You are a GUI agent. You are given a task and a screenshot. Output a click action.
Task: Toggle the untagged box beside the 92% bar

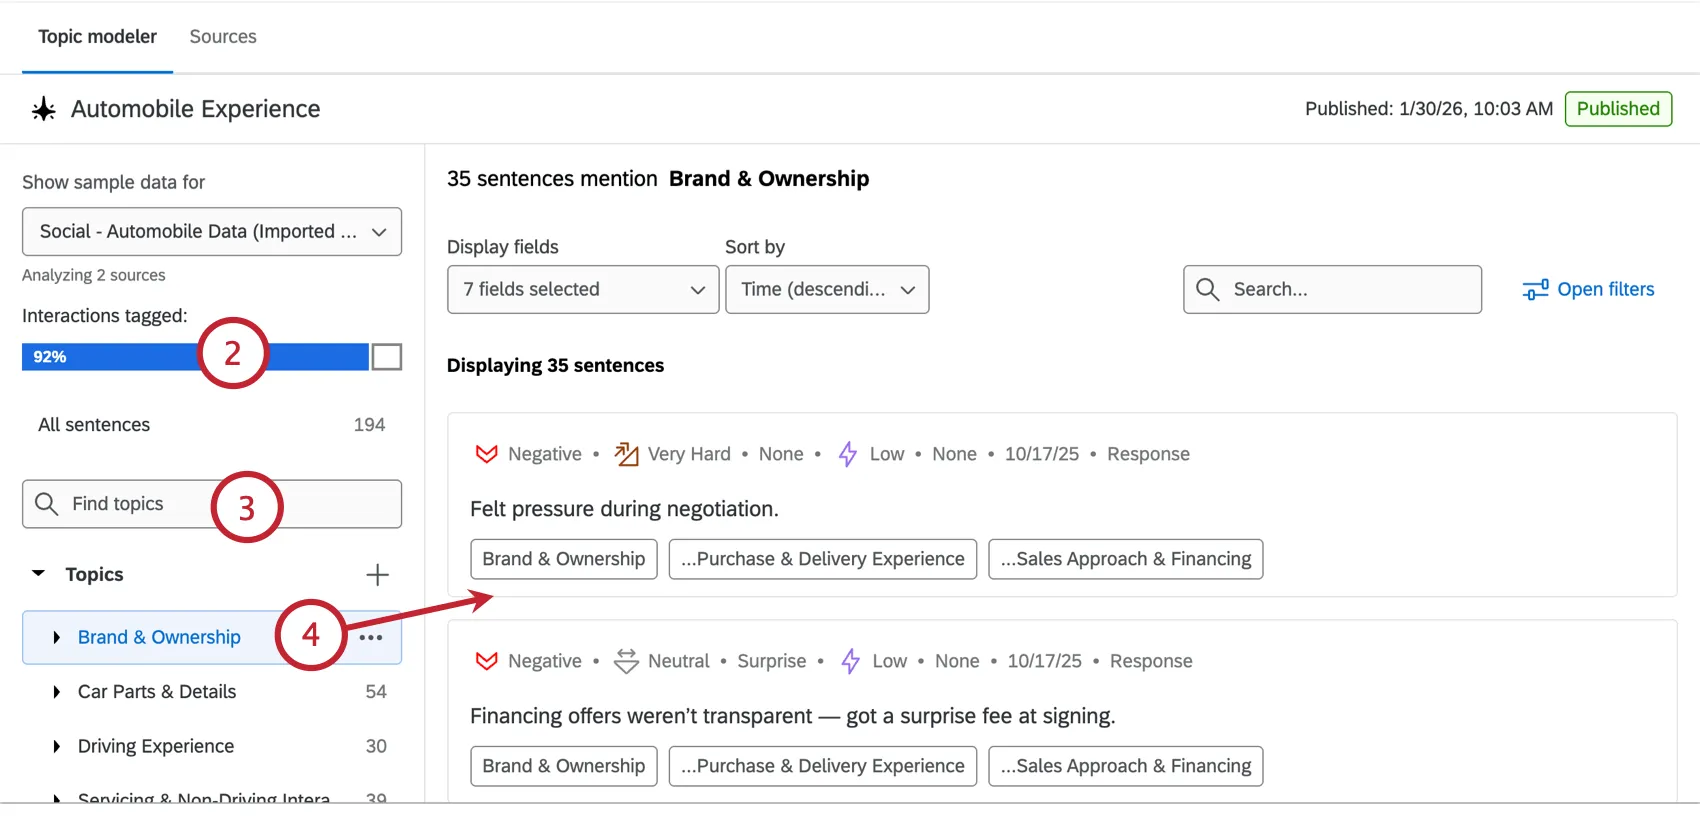(387, 357)
